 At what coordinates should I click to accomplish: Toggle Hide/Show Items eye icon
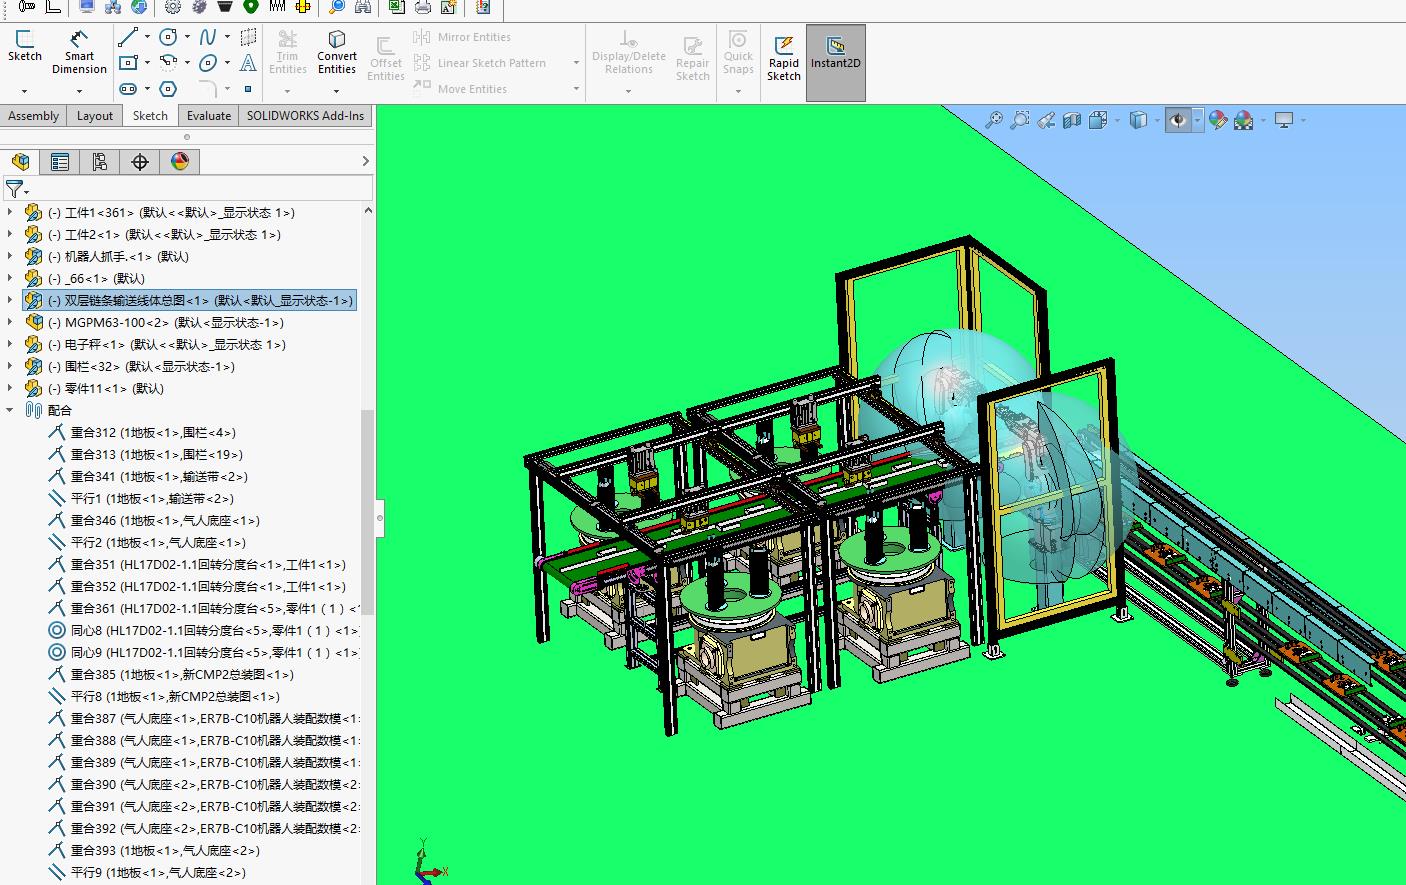[1178, 121]
